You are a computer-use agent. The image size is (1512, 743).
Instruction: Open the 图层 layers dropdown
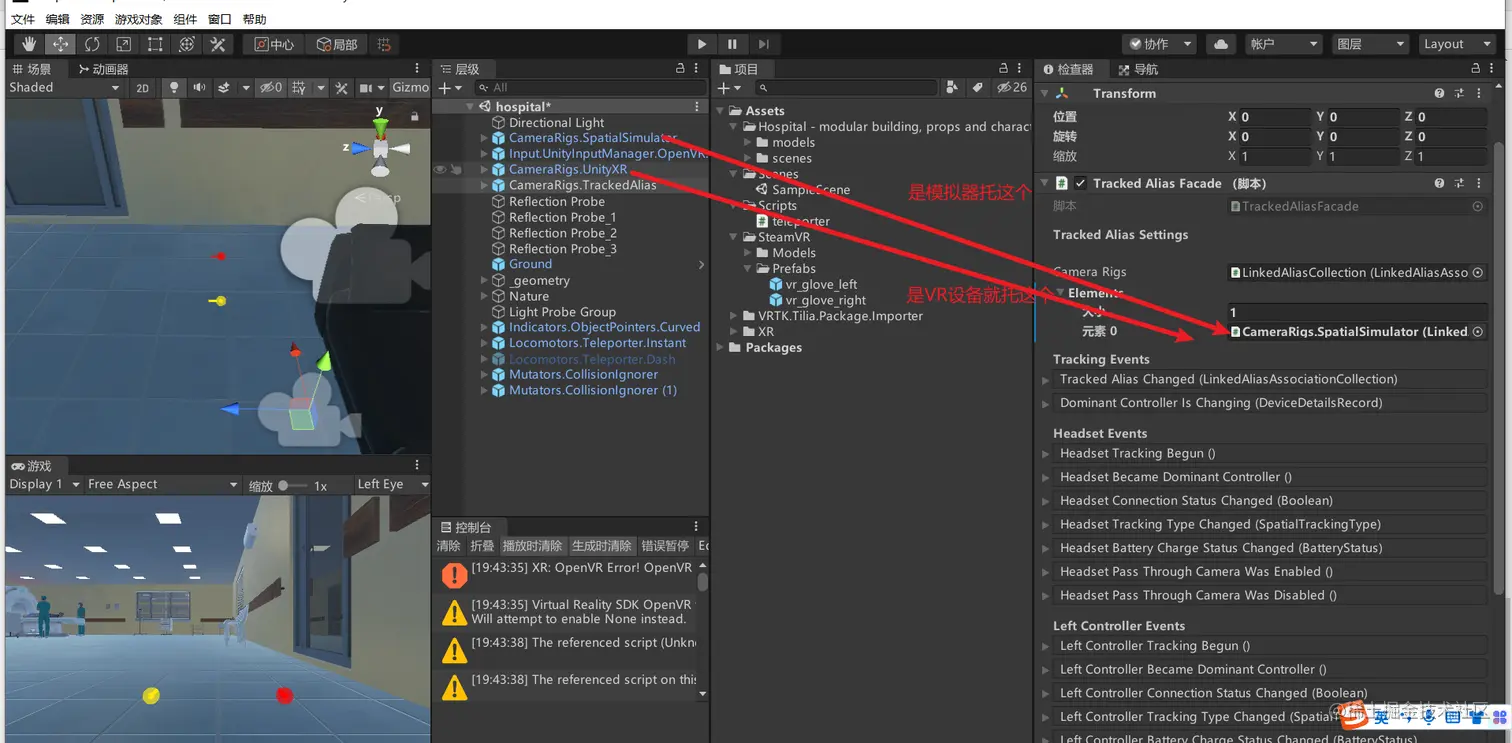pos(1371,44)
